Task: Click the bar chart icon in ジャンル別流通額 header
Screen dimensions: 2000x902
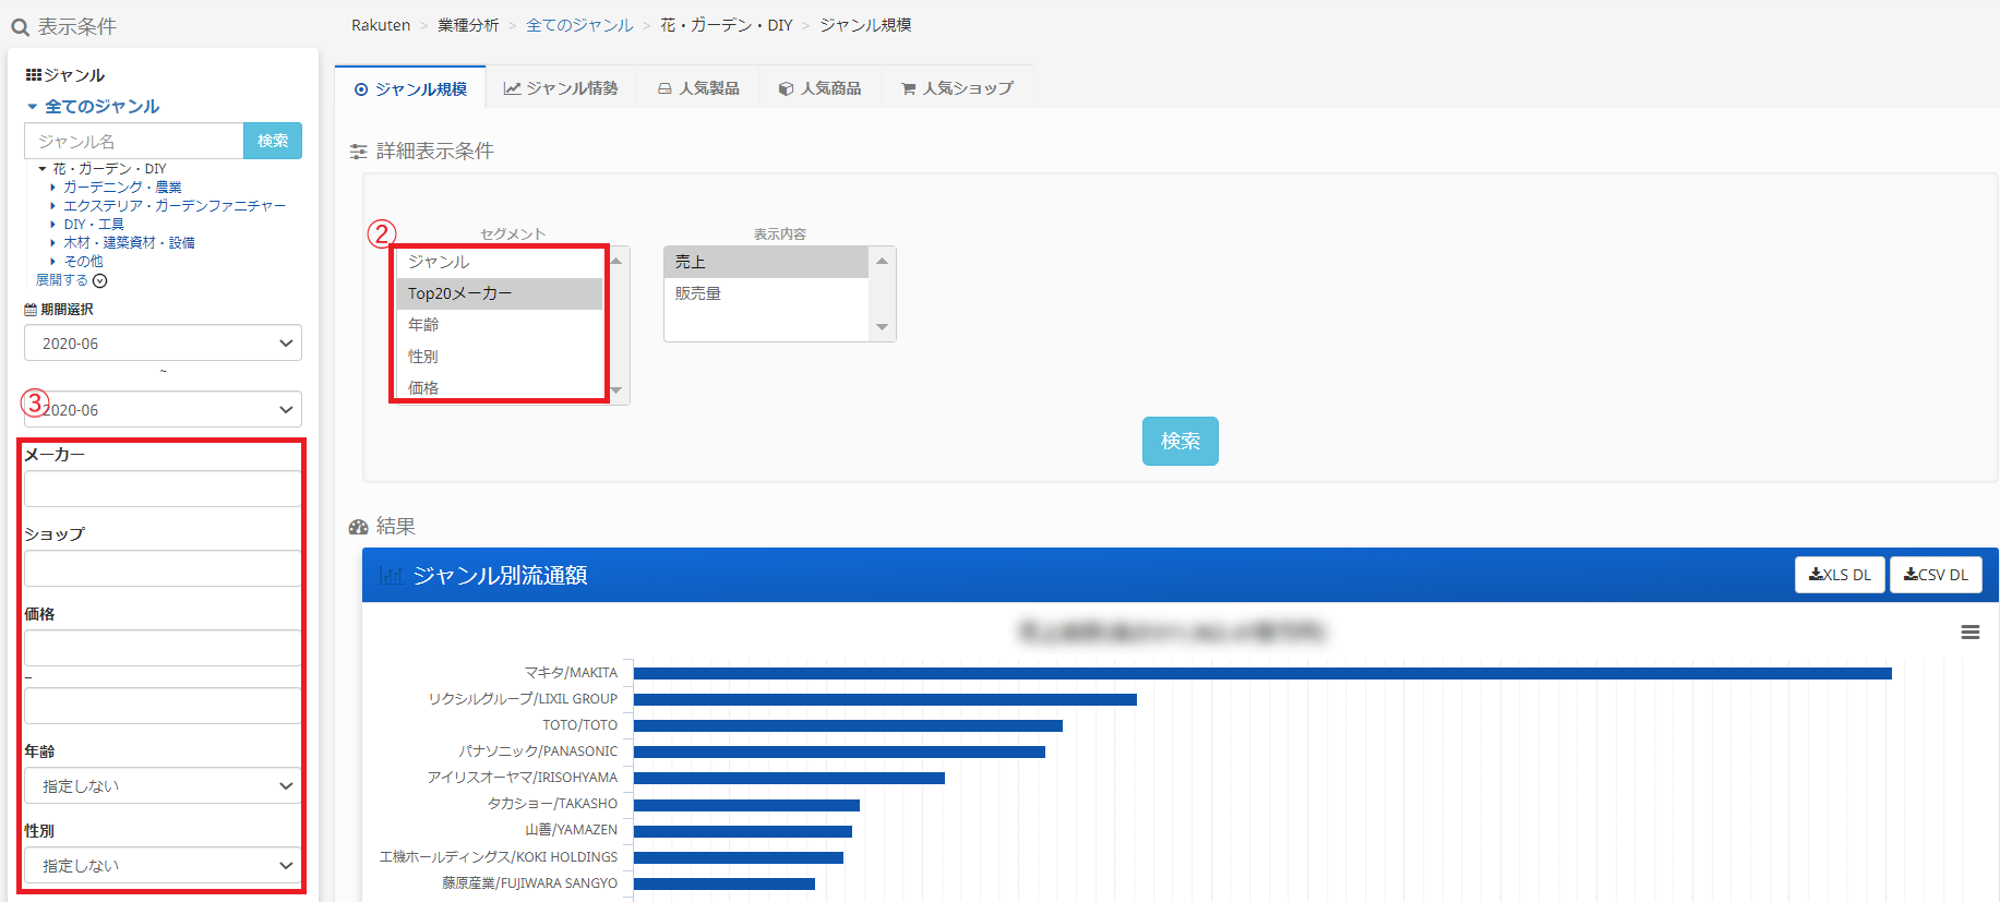Action: coord(390,576)
